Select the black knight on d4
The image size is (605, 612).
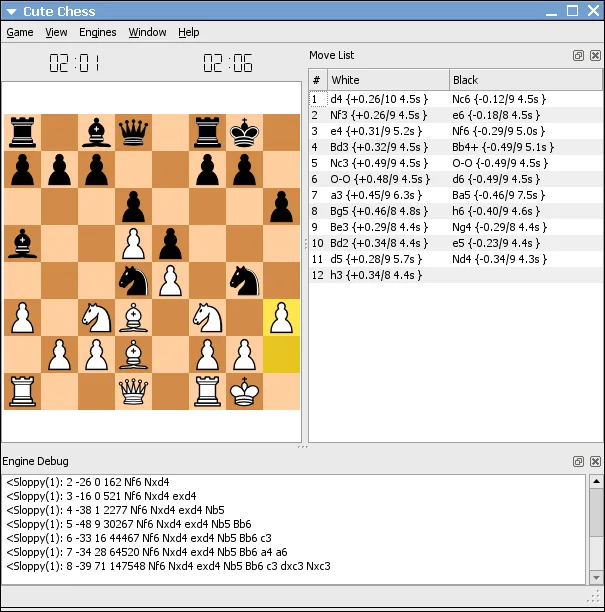133,280
